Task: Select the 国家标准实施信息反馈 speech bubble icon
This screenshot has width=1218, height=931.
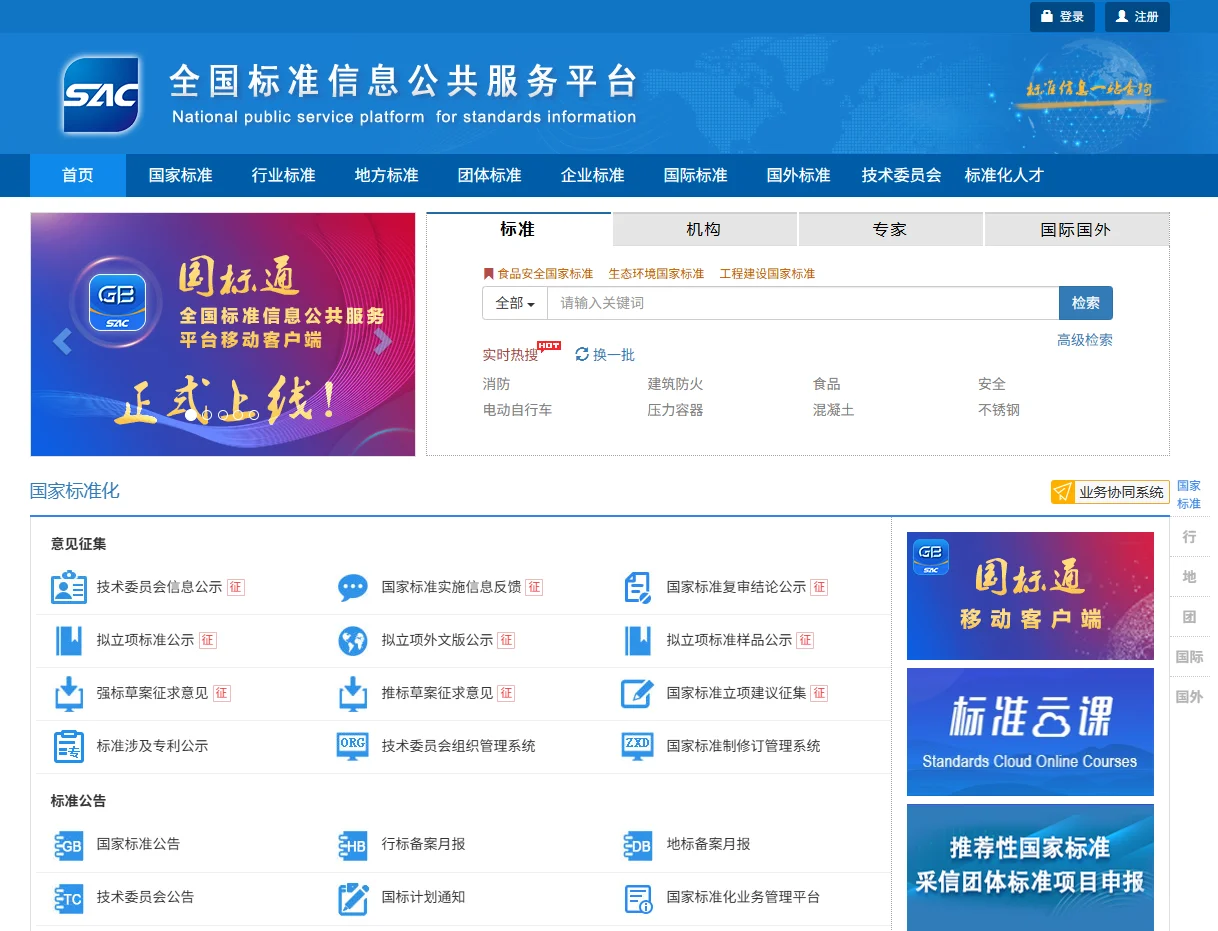Action: pyautogui.click(x=352, y=588)
